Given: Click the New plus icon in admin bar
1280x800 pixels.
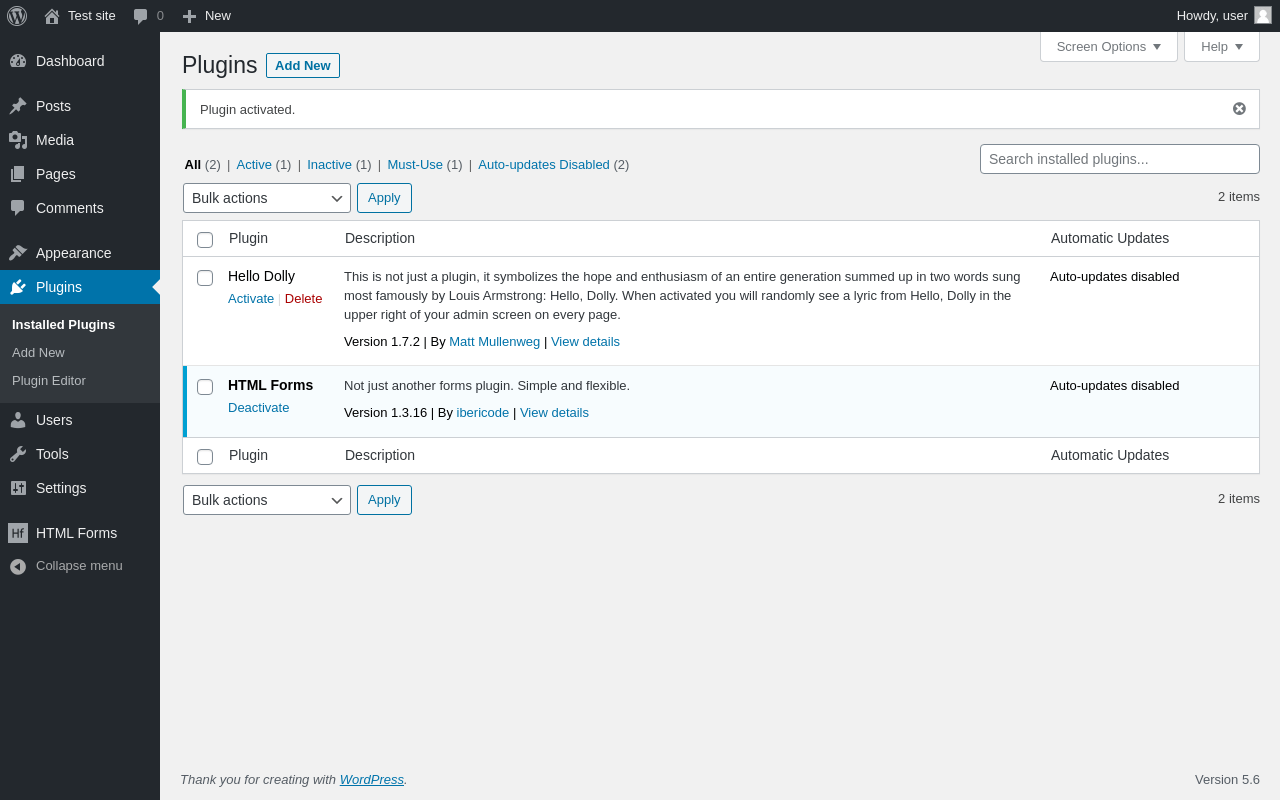Looking at the screenshot, I should click(x=189, y=16).
